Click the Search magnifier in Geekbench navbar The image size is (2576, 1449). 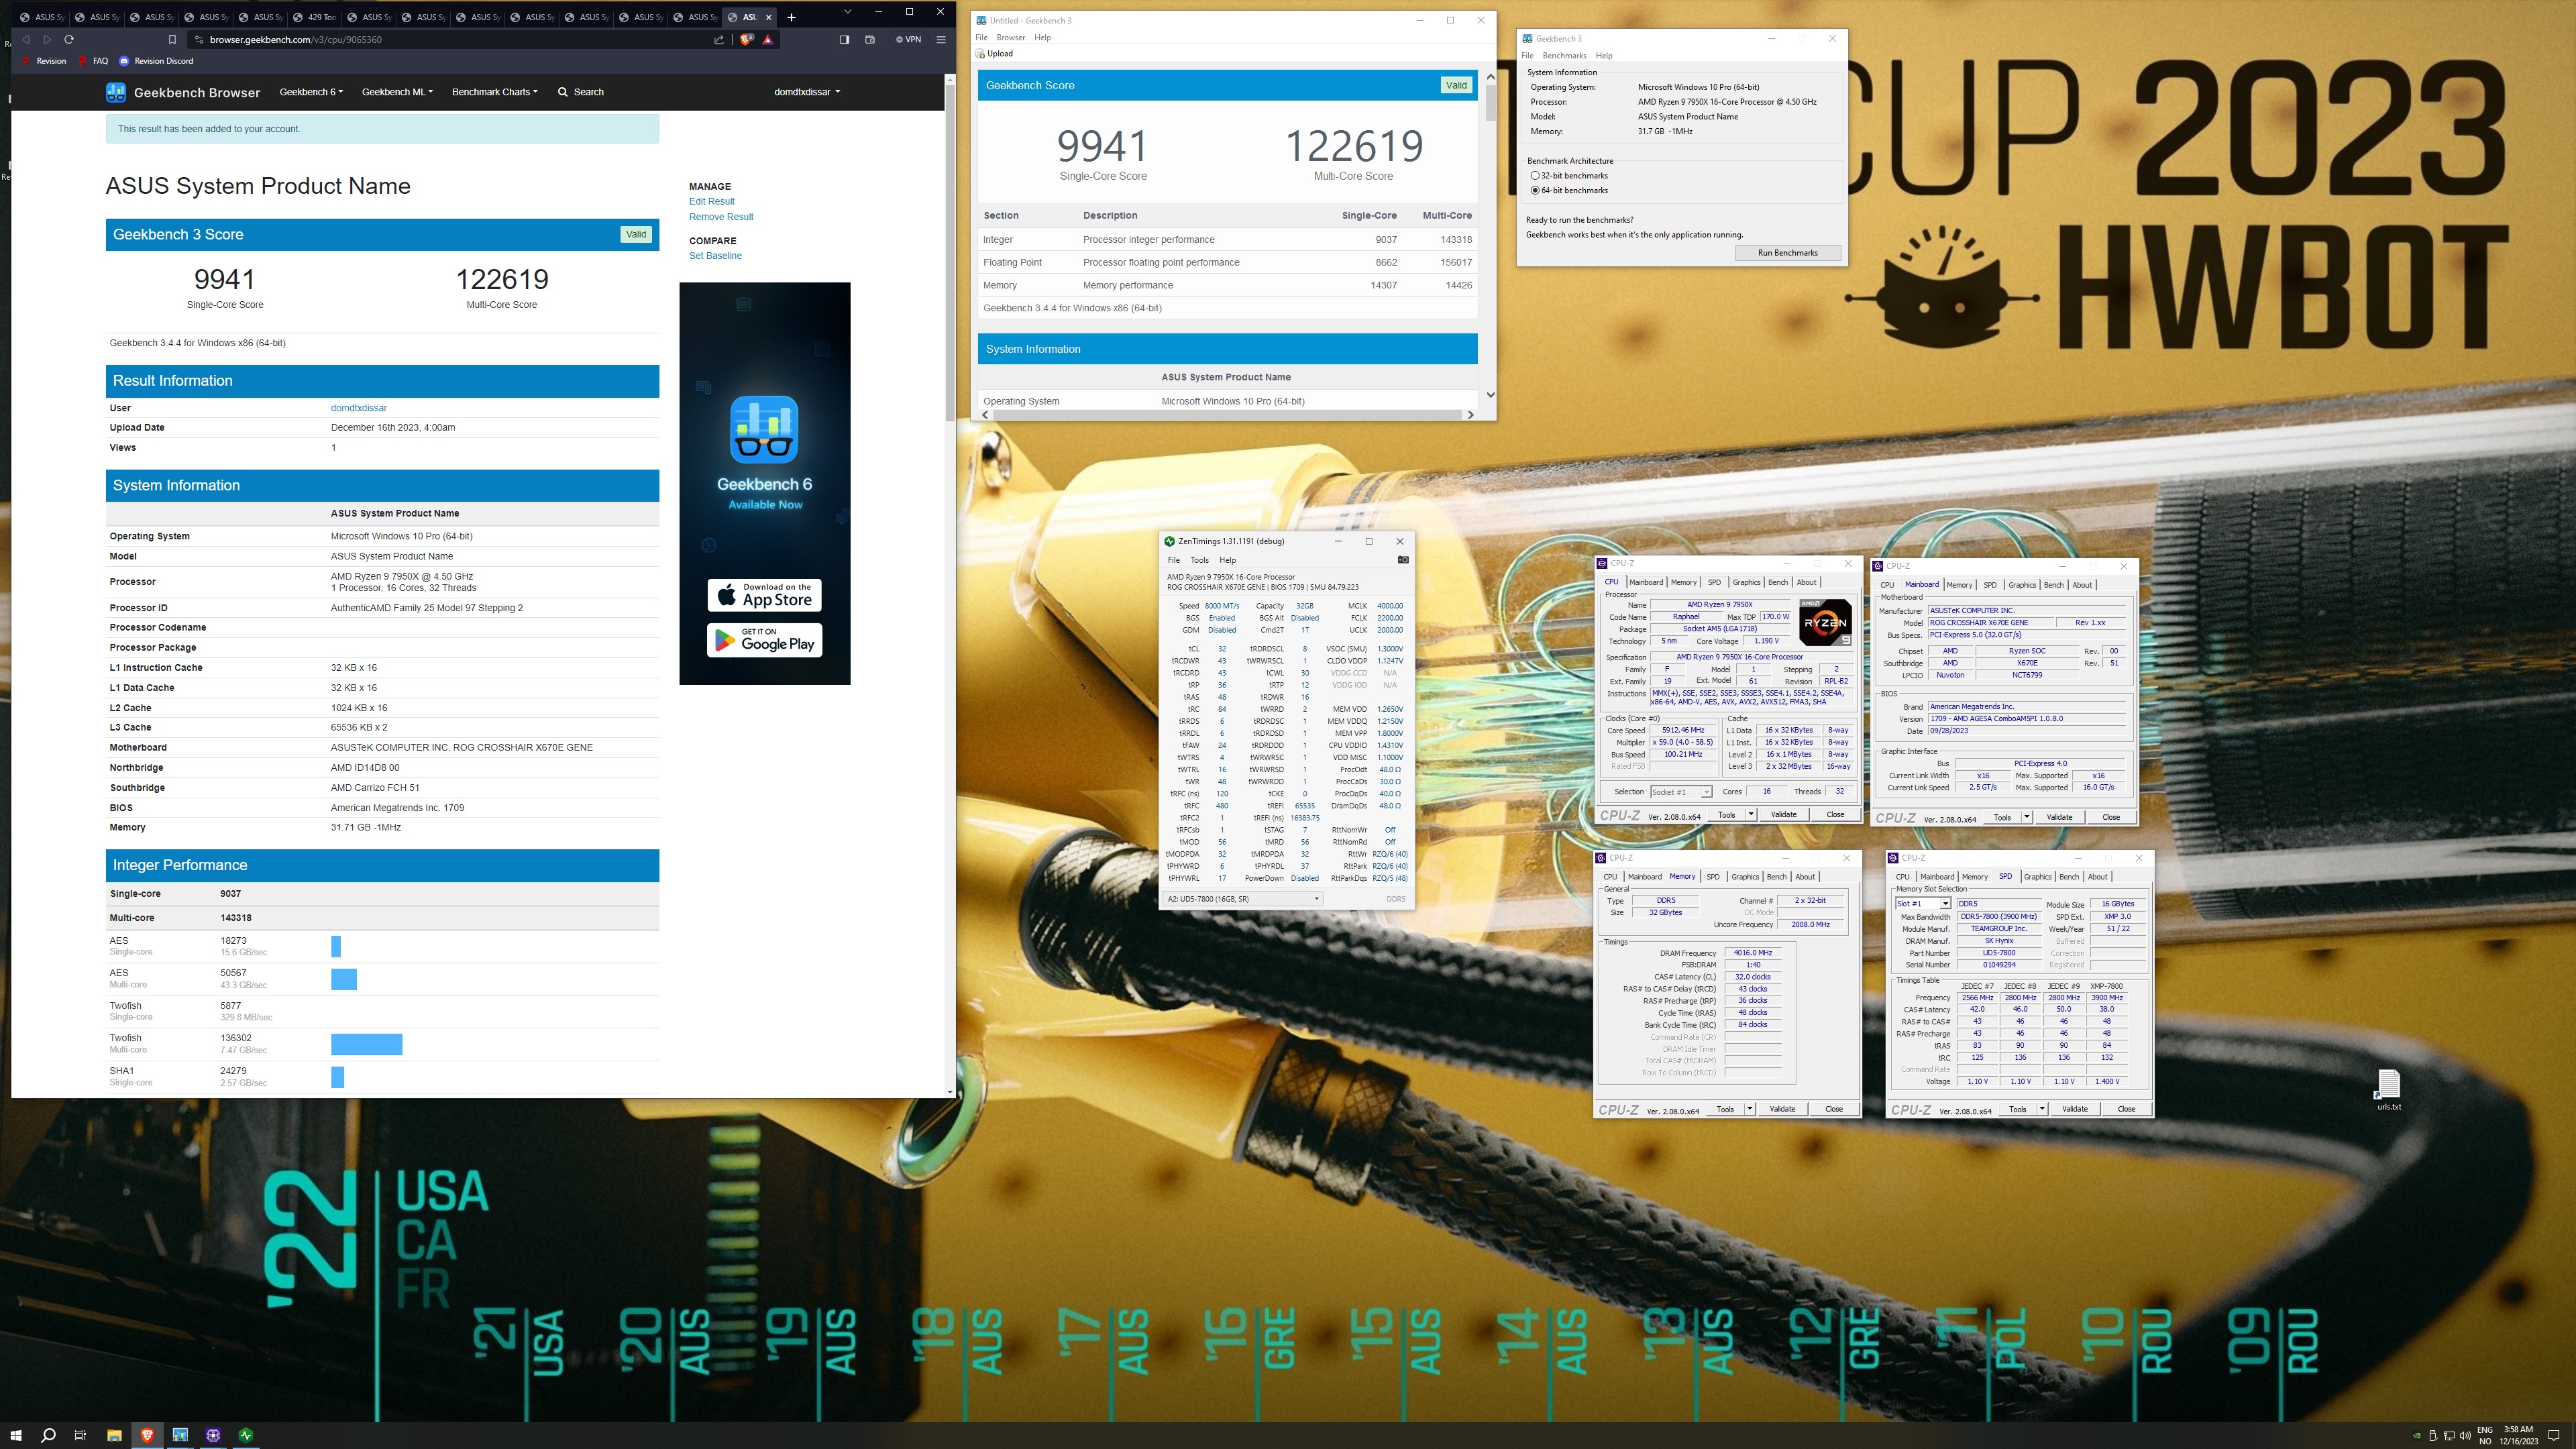pos(563,92)
